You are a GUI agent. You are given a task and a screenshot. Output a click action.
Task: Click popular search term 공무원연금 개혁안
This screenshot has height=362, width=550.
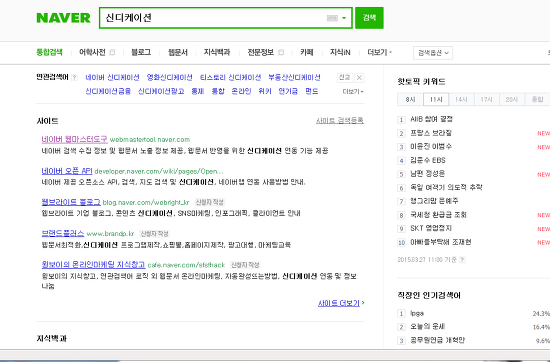(x=438, y=340)
